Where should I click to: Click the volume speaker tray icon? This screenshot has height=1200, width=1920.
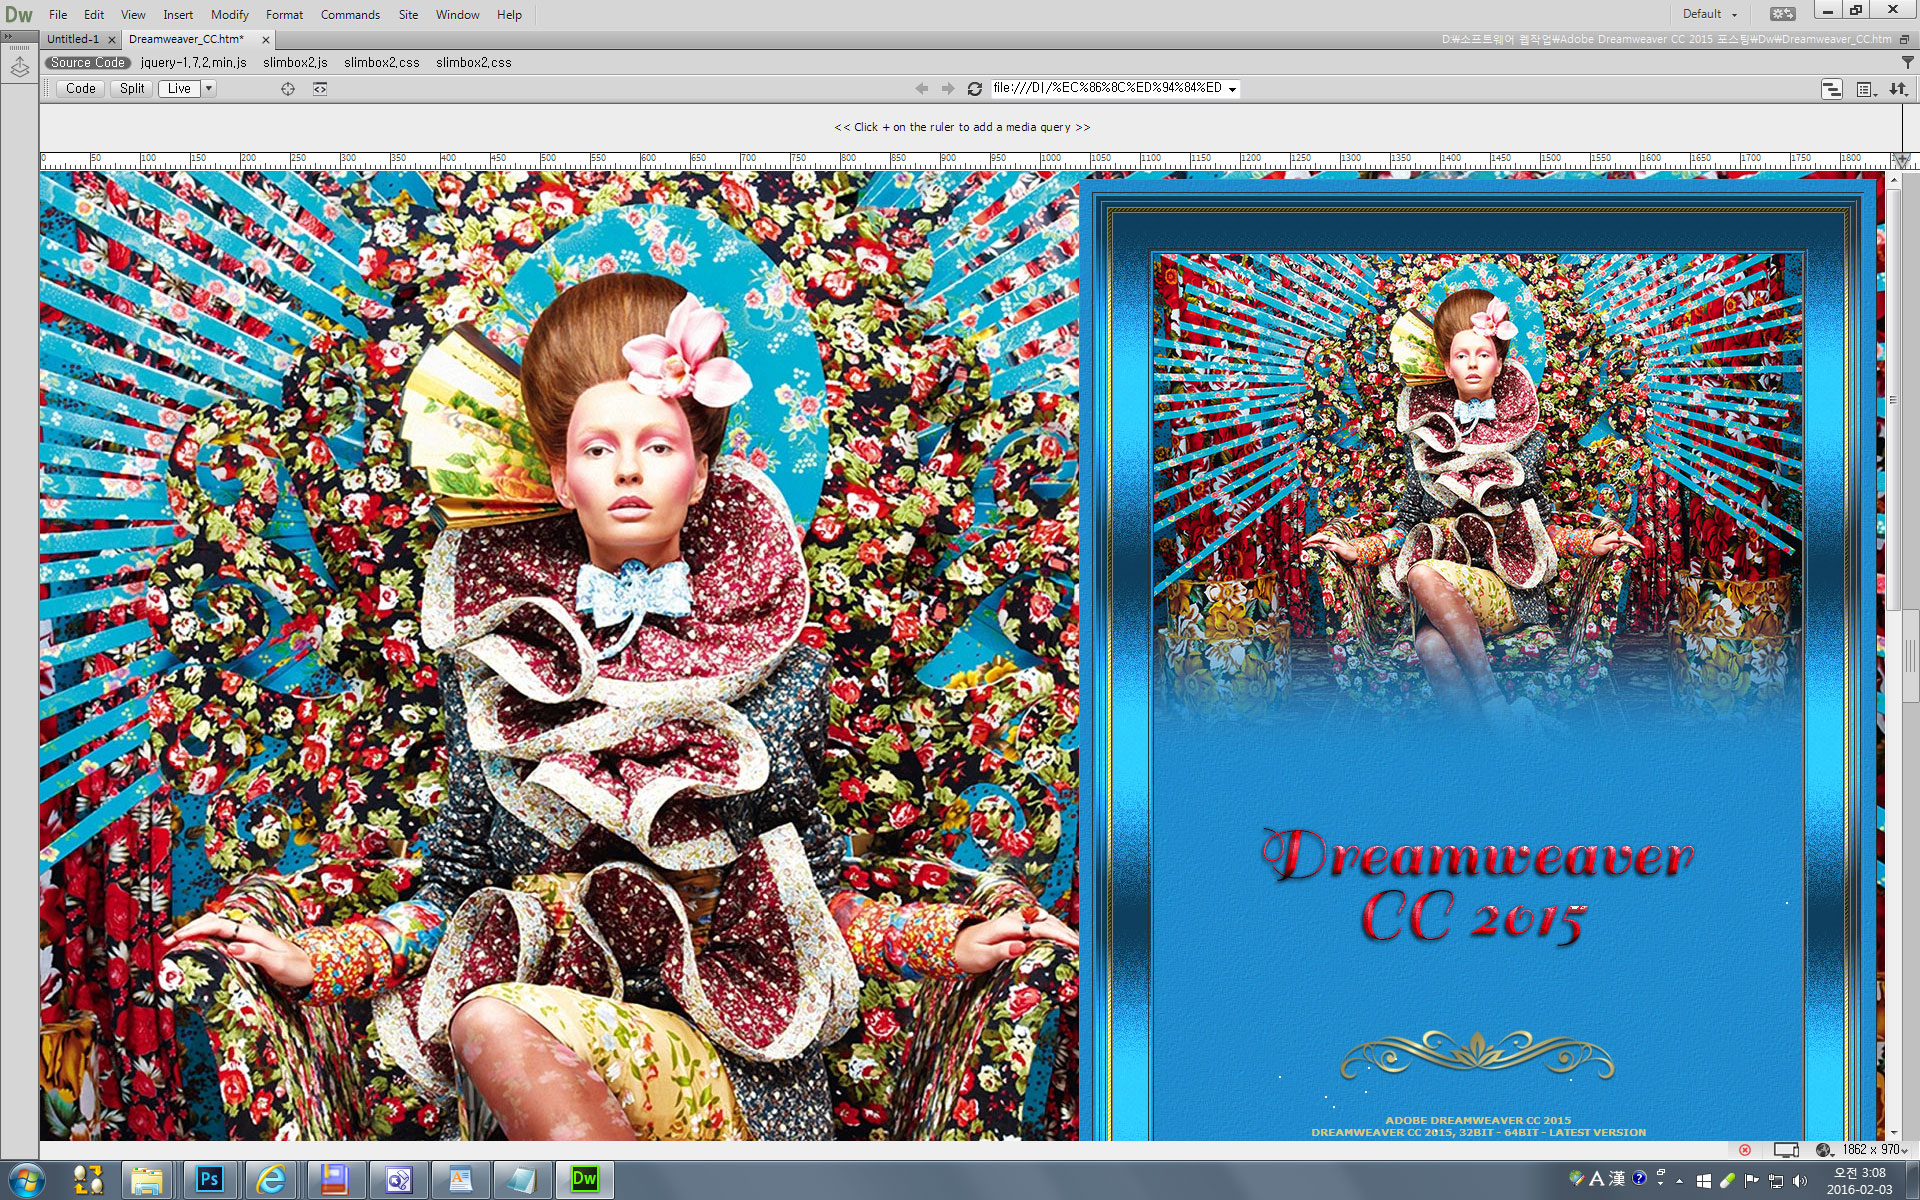coord(1800,1181)
